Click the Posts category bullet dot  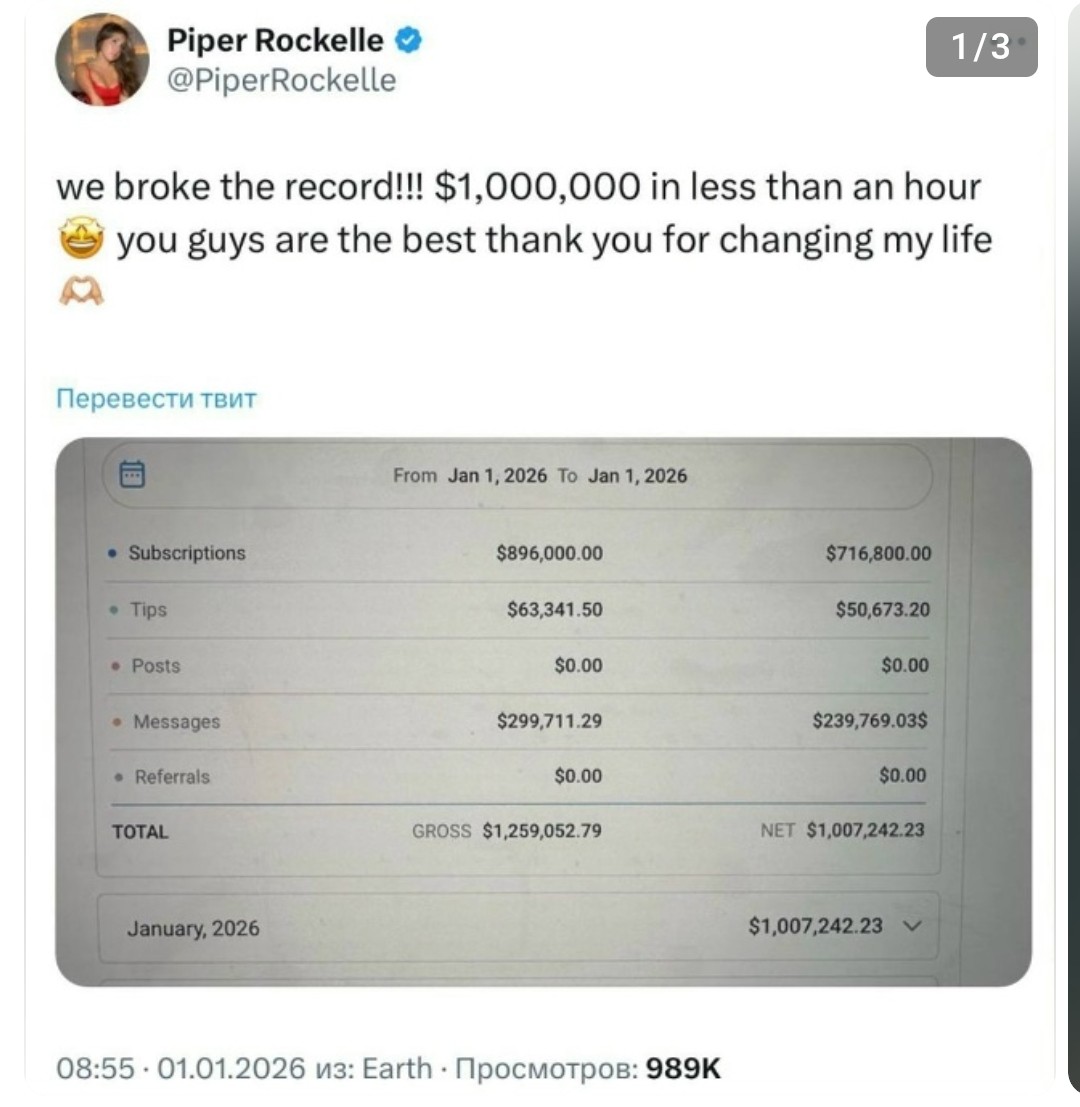coord(115,665)
